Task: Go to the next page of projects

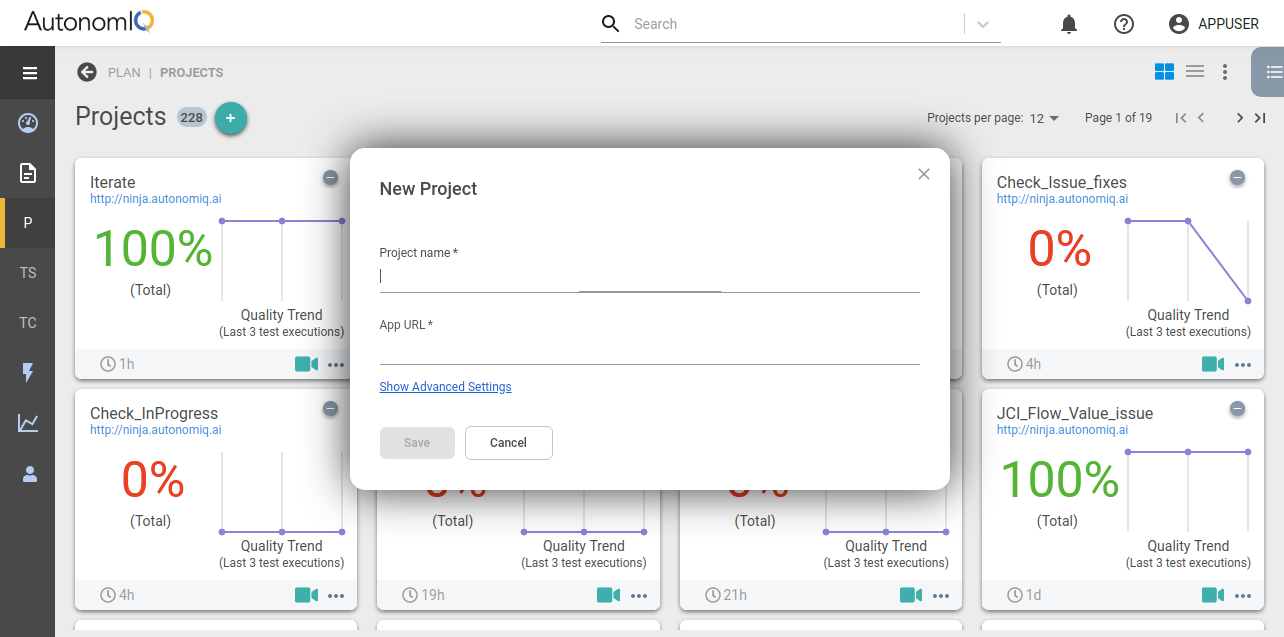Action: tap(1239, 118)
